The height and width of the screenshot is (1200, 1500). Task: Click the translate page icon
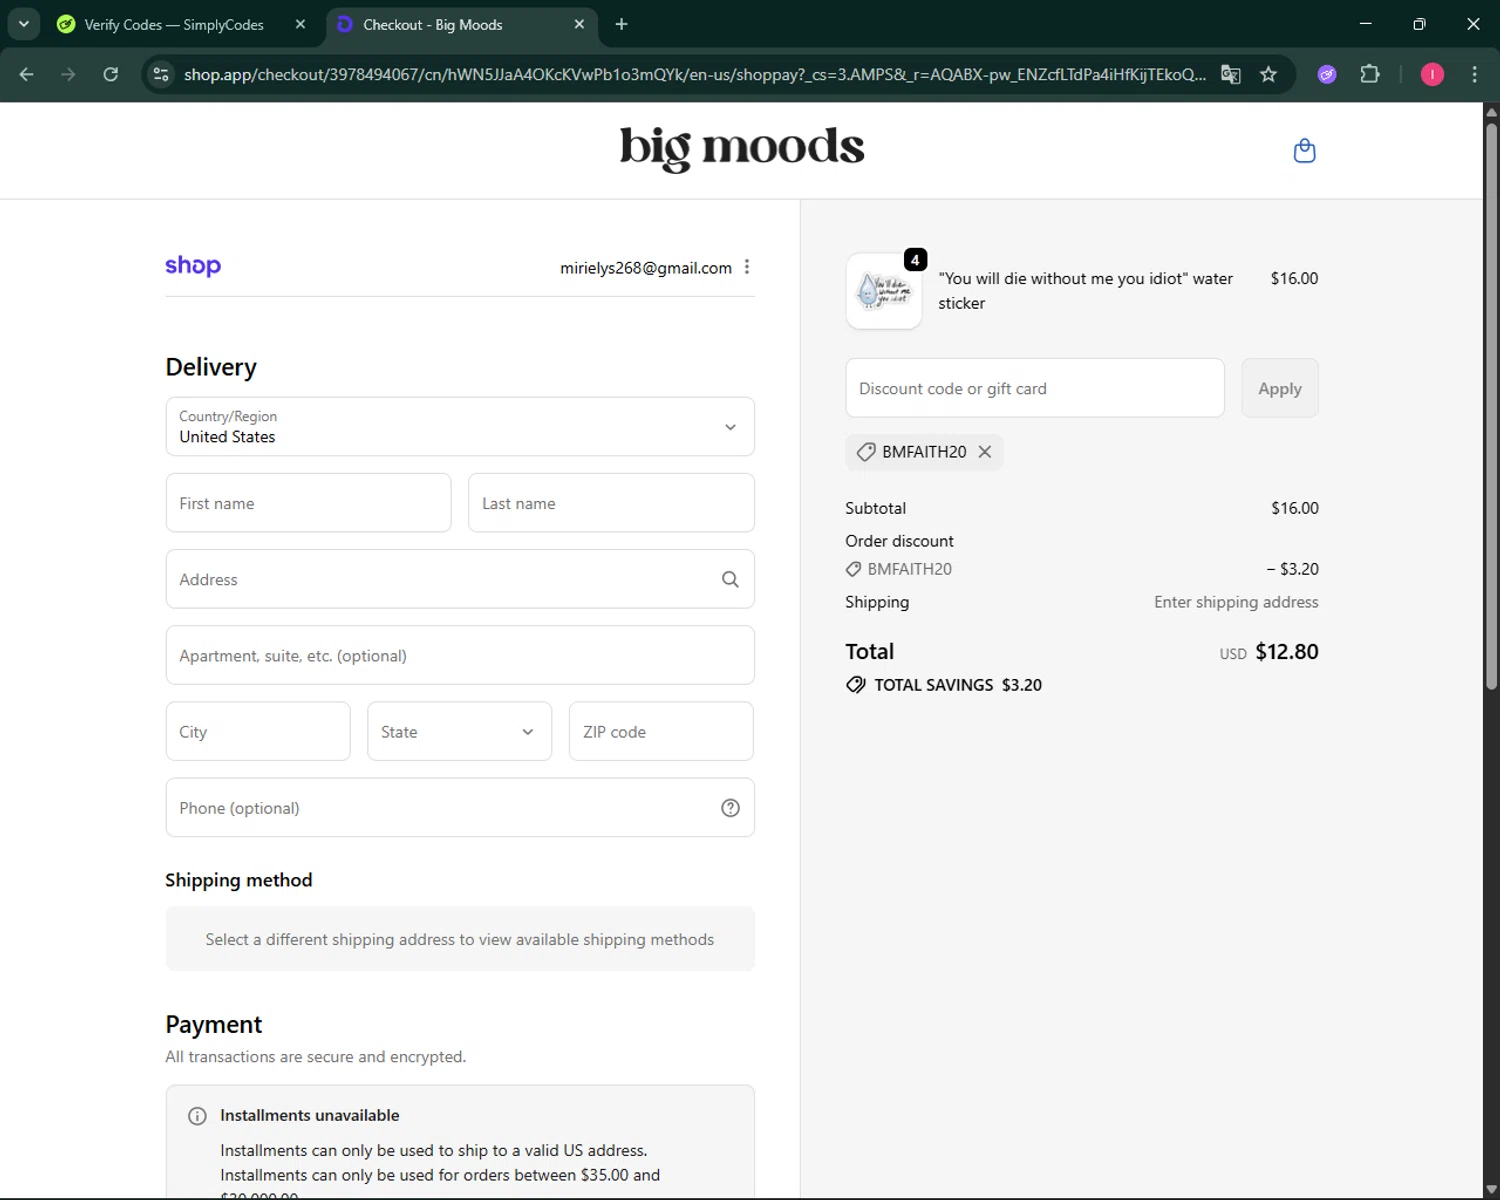[x=1231, y=74]
